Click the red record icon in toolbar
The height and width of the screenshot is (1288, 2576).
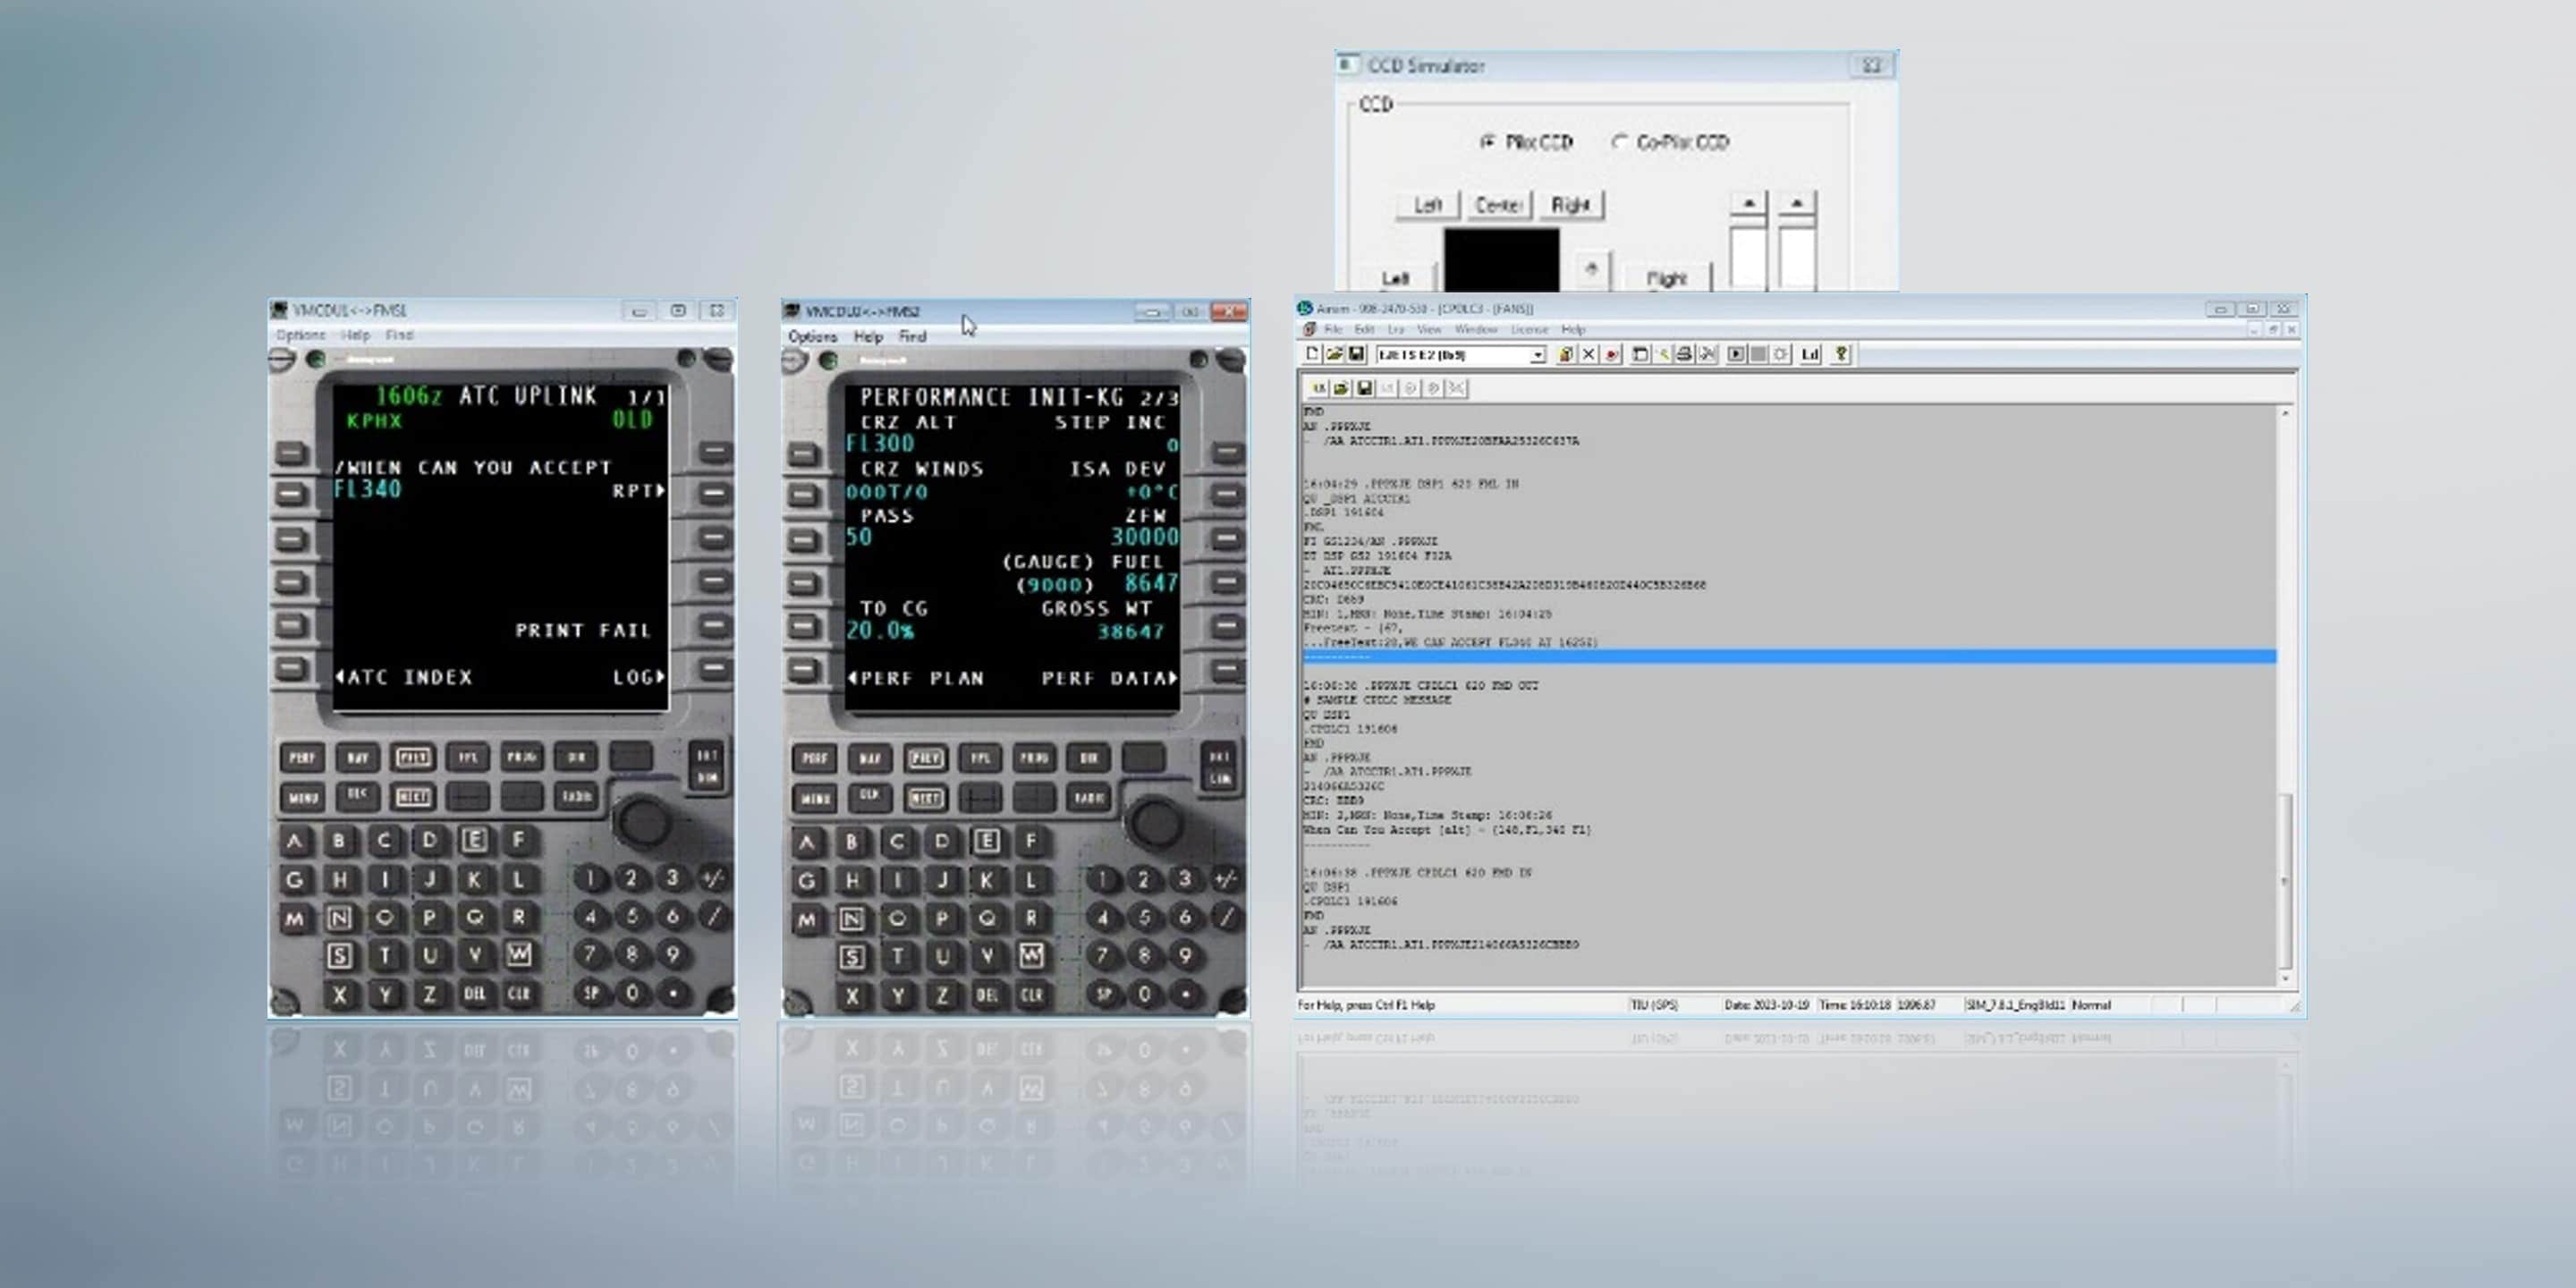[1611, 354]
